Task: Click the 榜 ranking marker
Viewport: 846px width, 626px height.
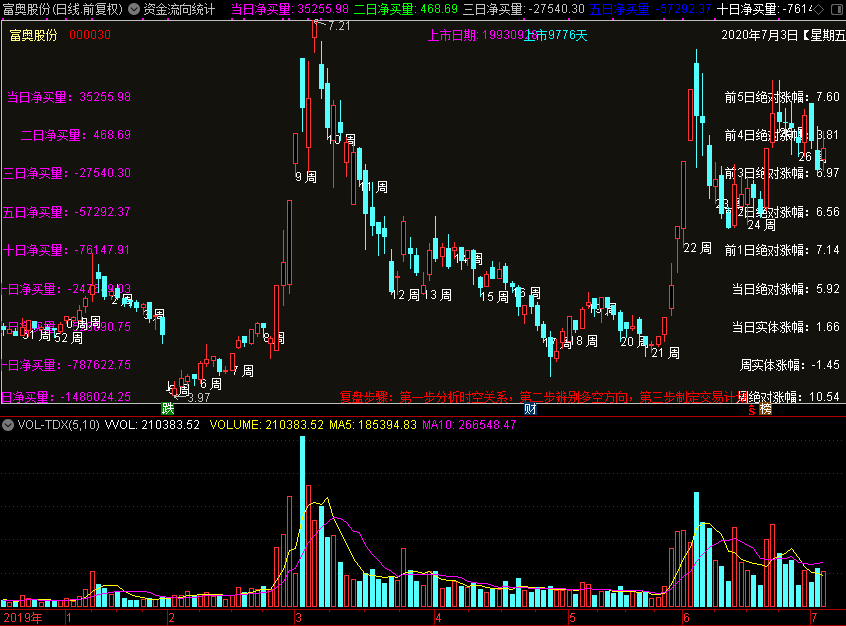Action: click(765, 409)
